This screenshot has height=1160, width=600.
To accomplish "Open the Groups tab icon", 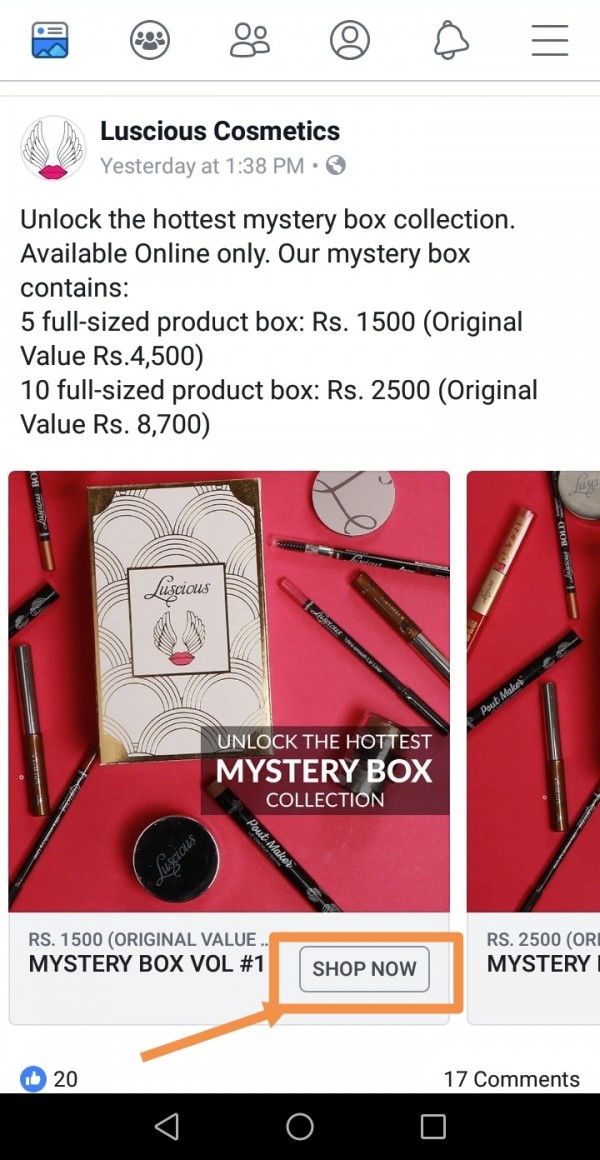I will click(150, 40).
